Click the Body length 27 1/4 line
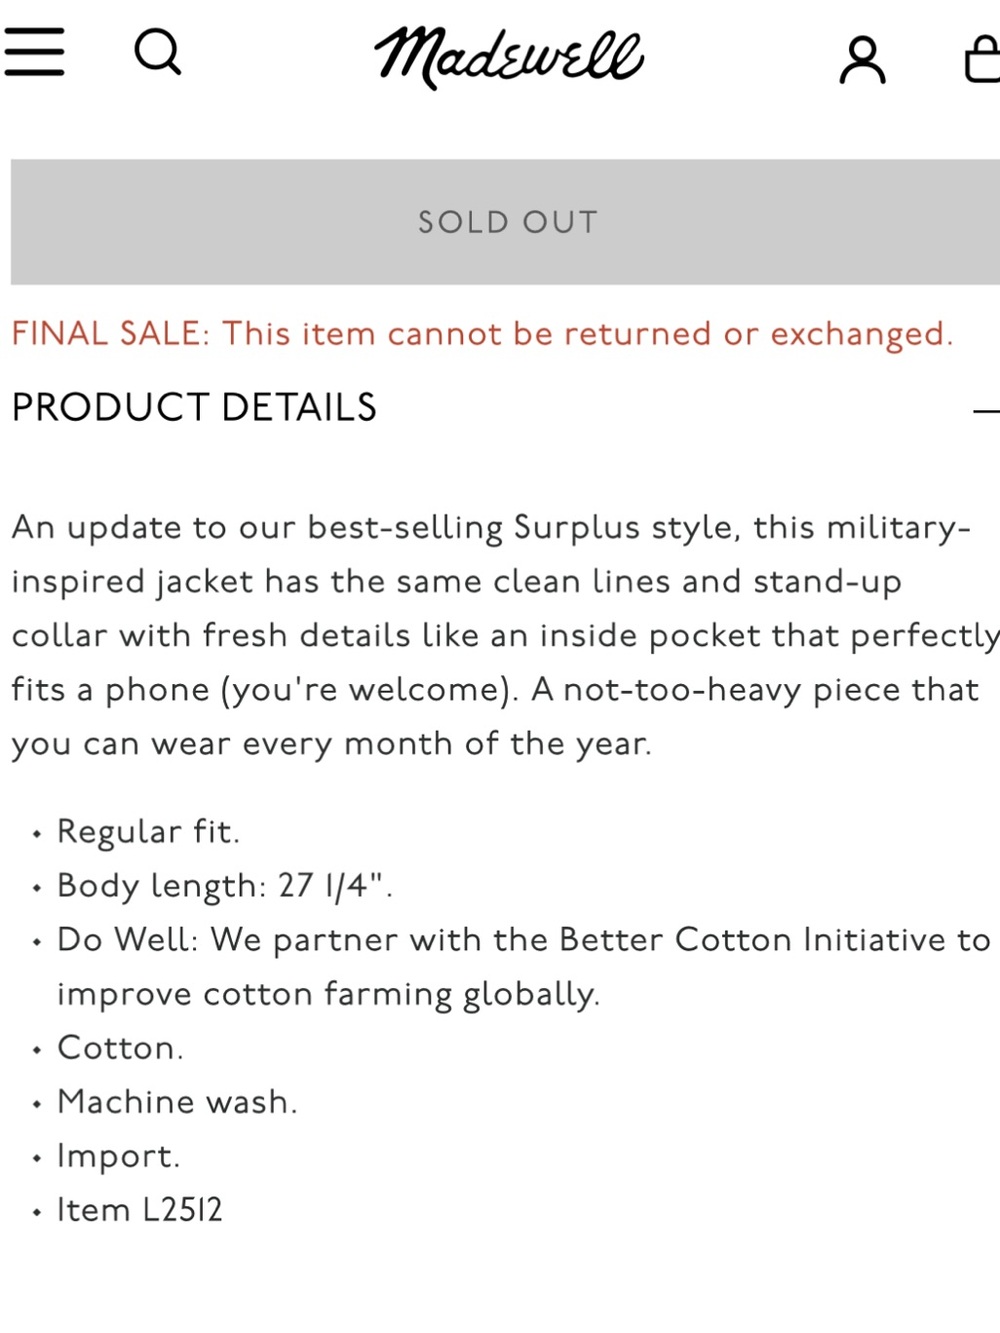The image size is (1000, 1333). 224,886
